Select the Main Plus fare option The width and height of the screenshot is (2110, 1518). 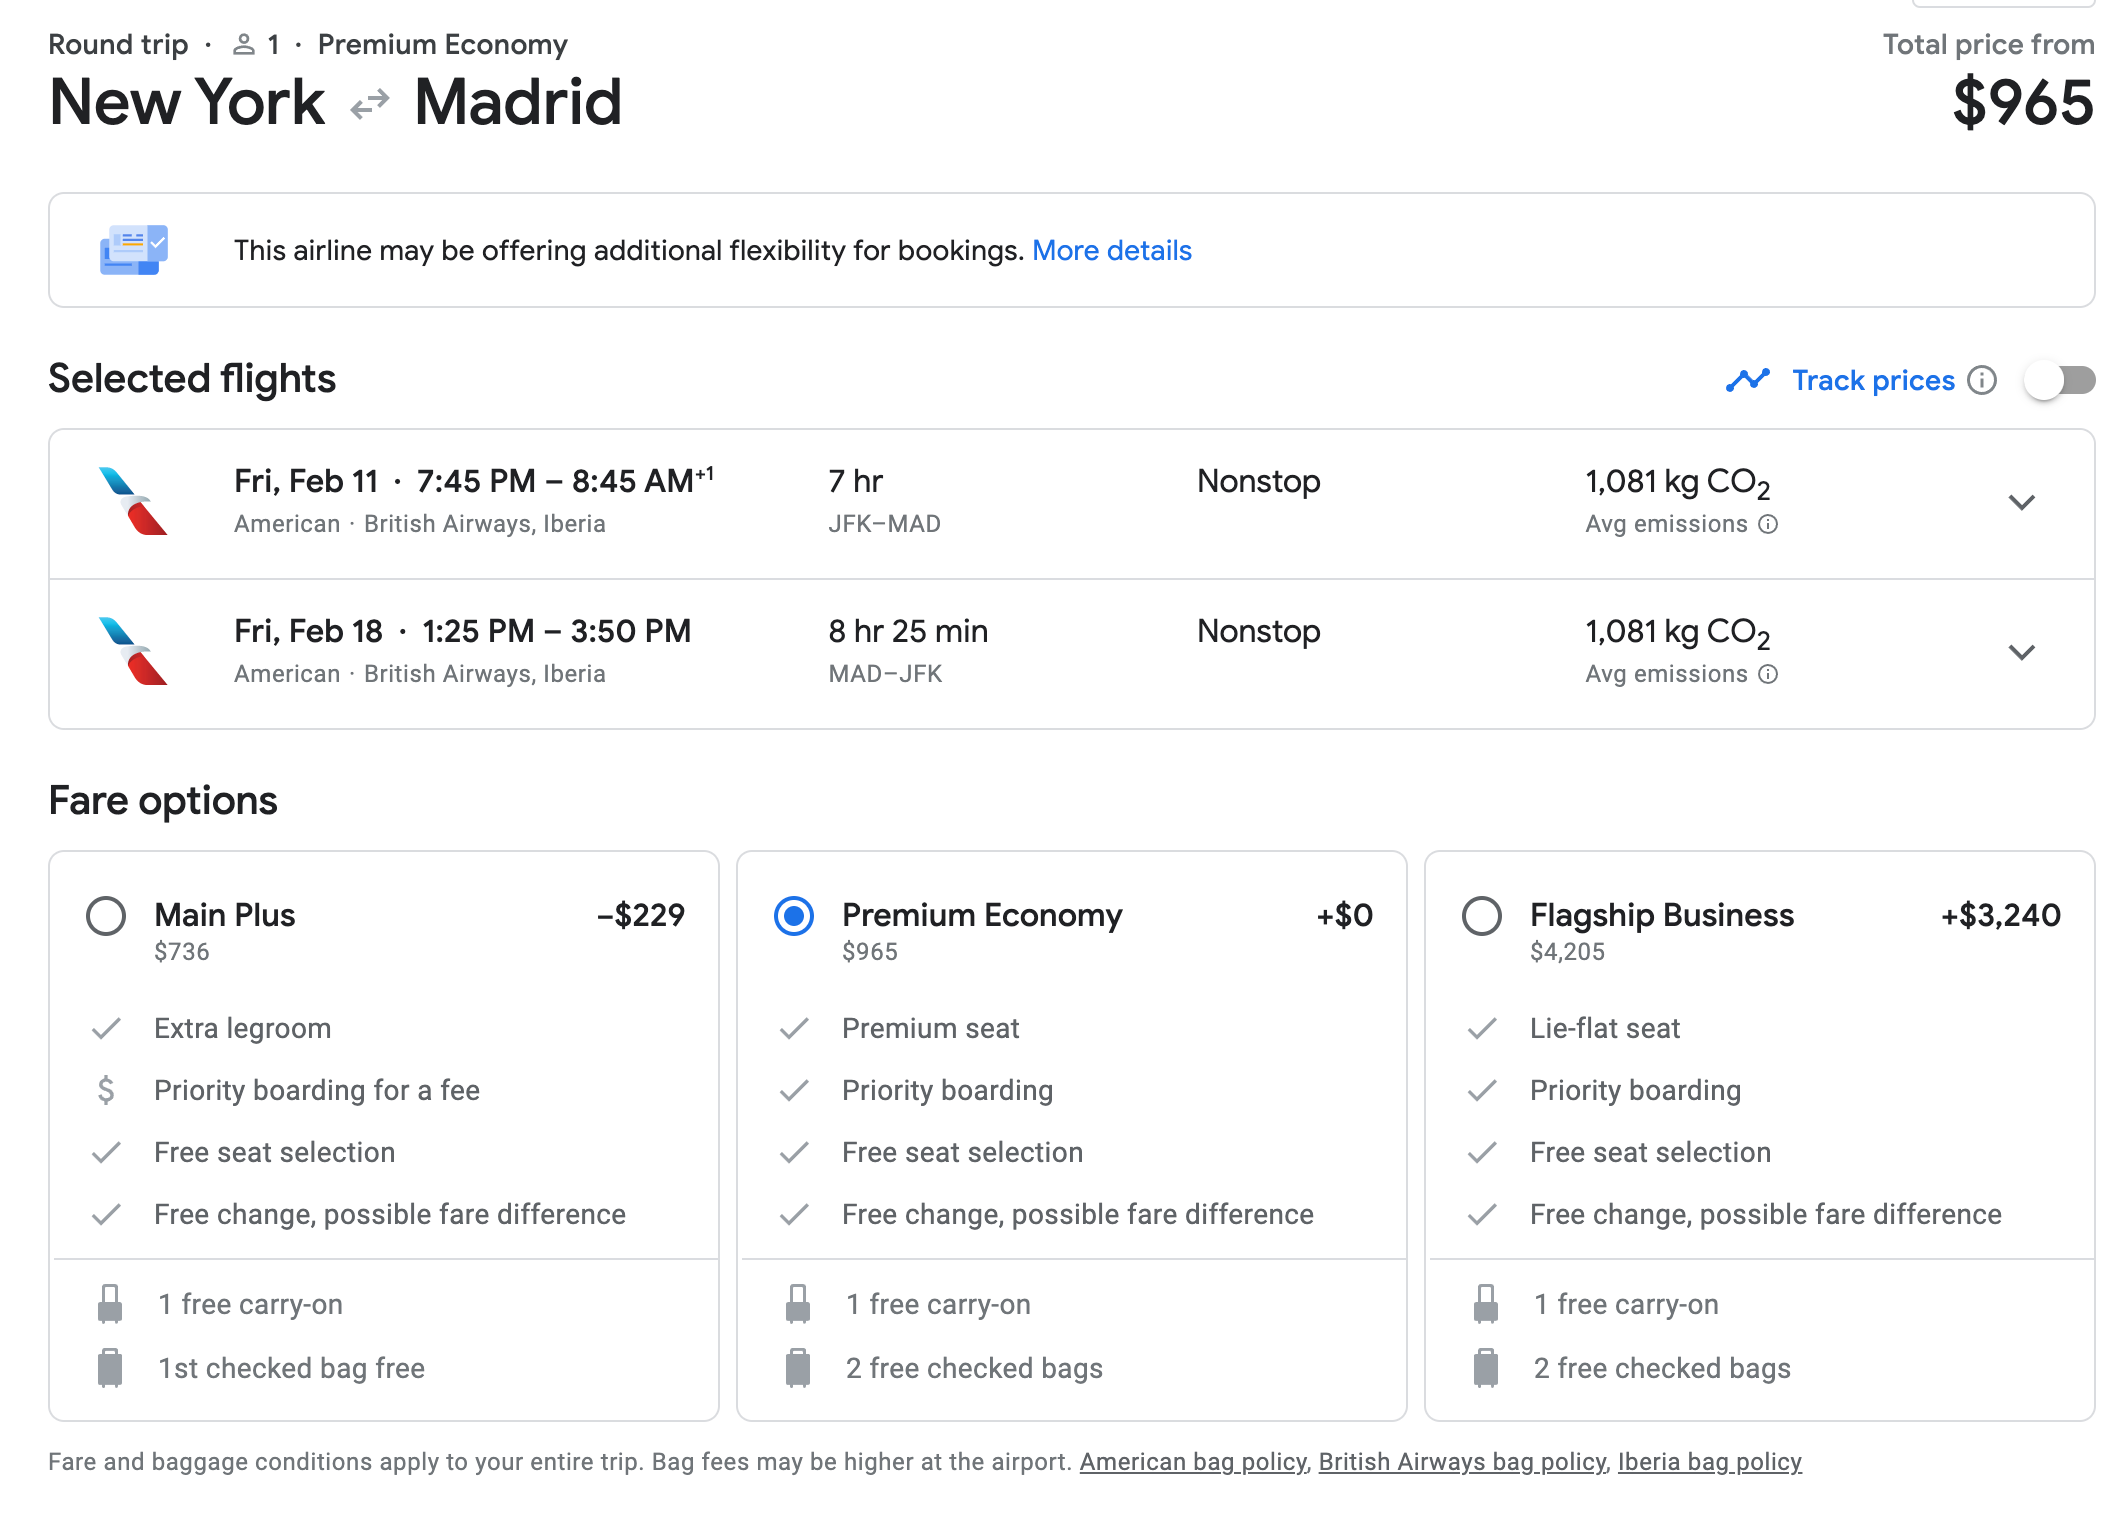pyautogui.click(x=106, y=916)
